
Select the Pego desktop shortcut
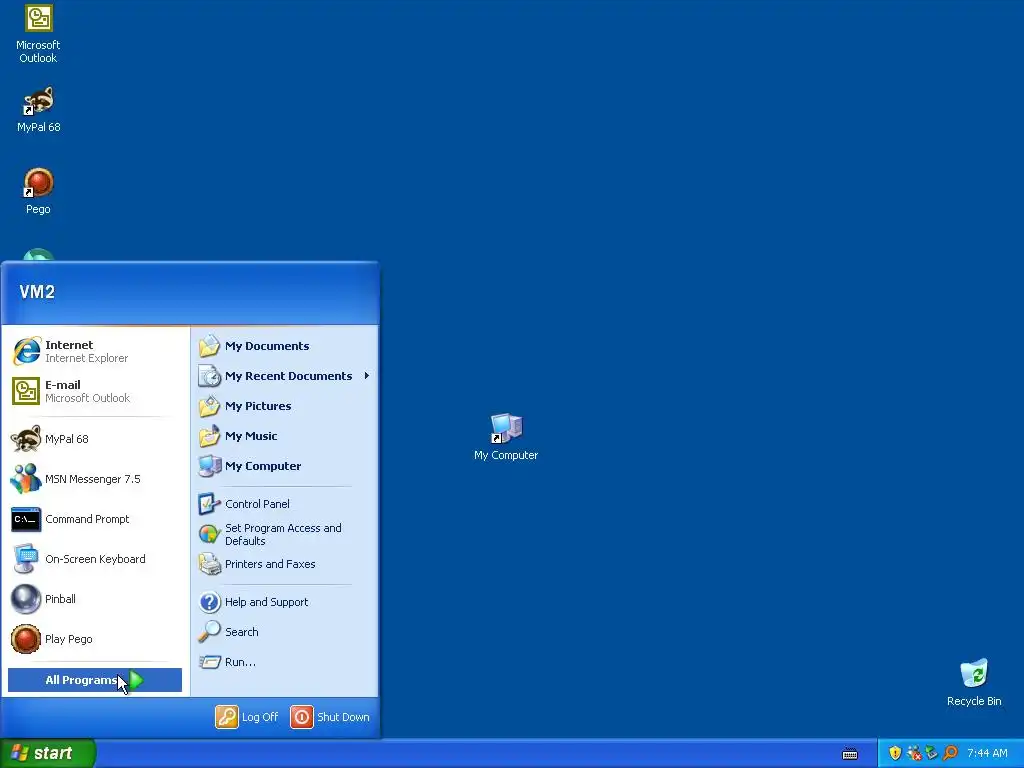[x=38, y=192]
